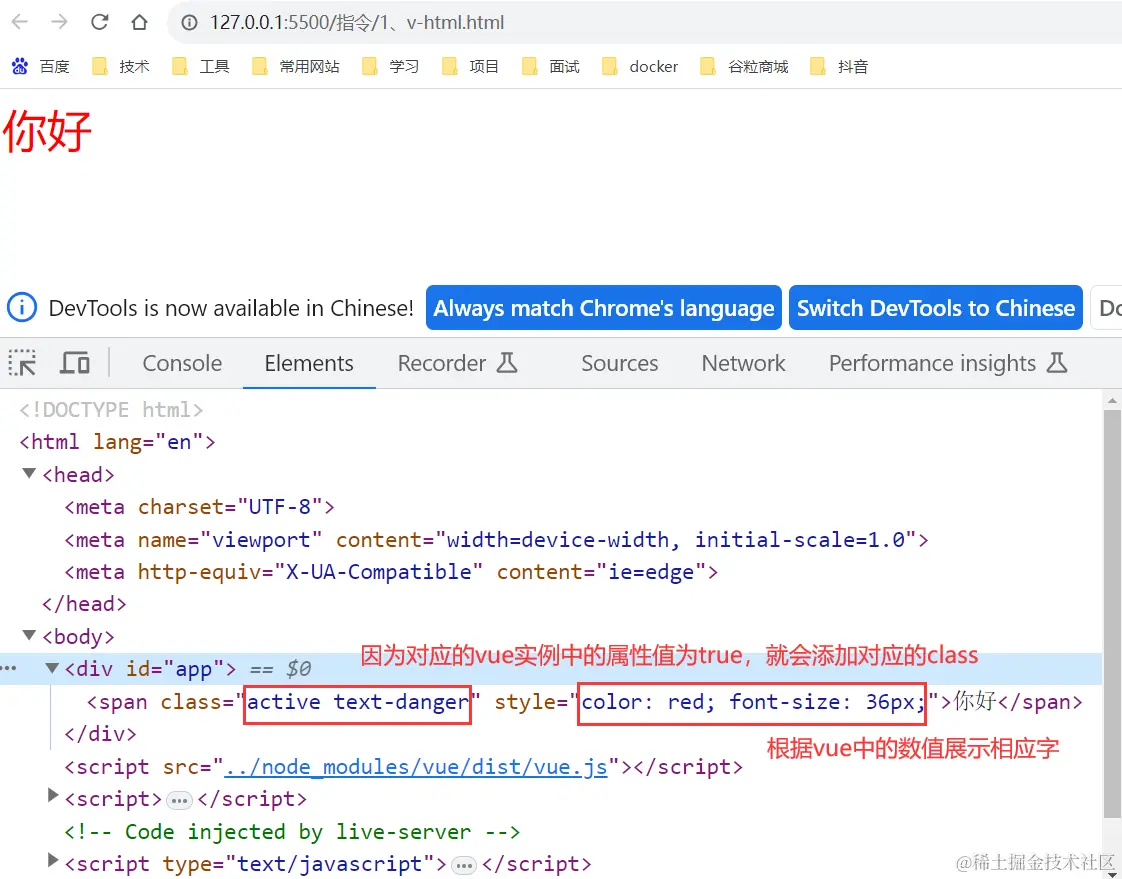Open the vue.js script source link
The width and height of the screenshot is (1122, 879).
[416, 767]
